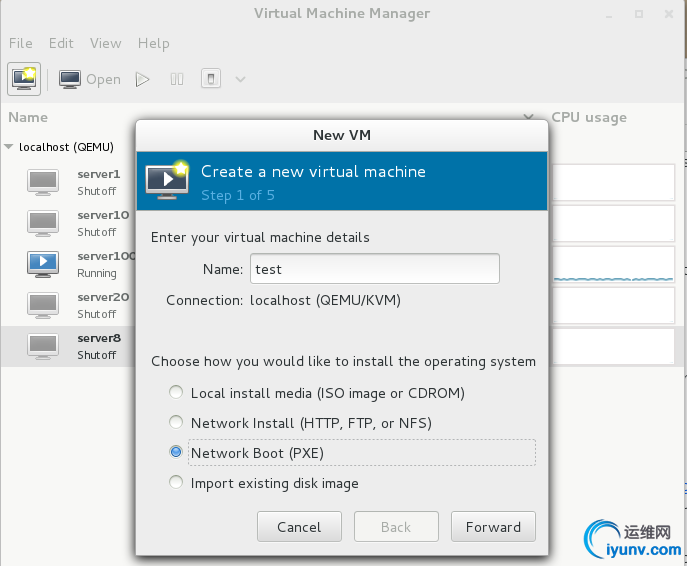687x566 pixels.
Task: Select the server10 monitor icon
Action: click(x=42, y=223)
